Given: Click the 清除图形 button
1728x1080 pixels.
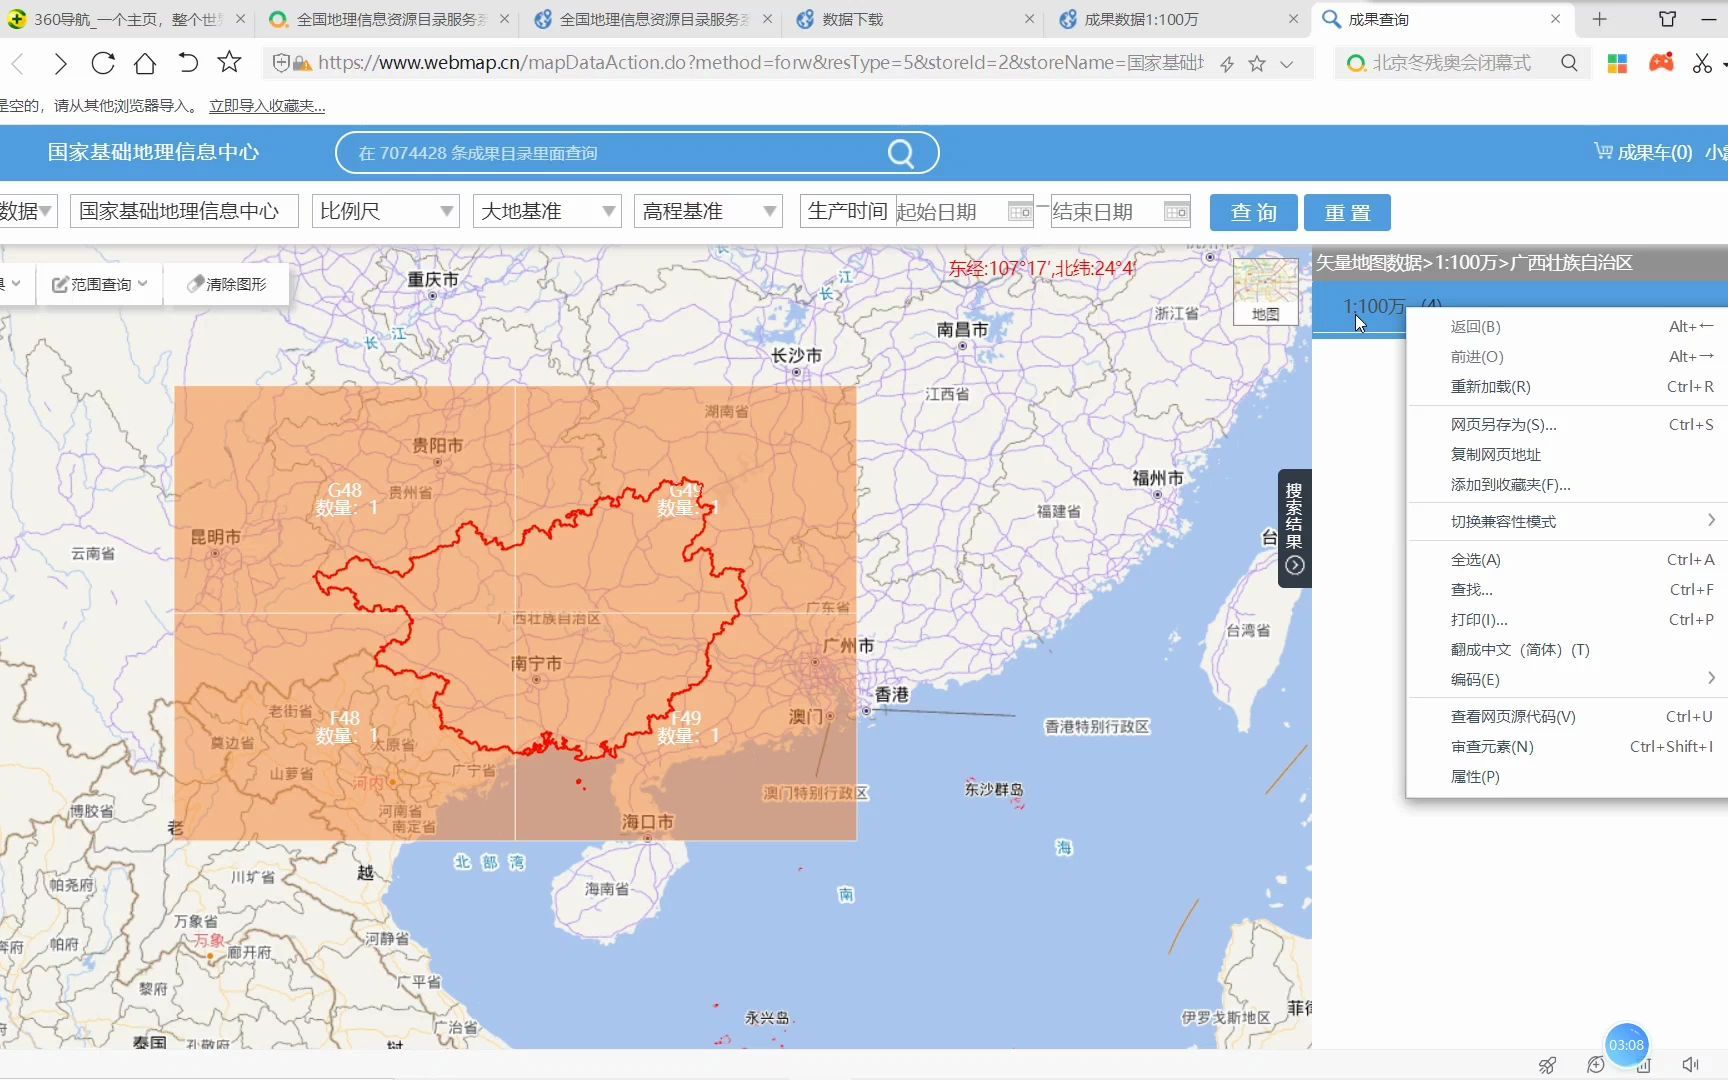Looking at the screenshot, I should [227, 284].
